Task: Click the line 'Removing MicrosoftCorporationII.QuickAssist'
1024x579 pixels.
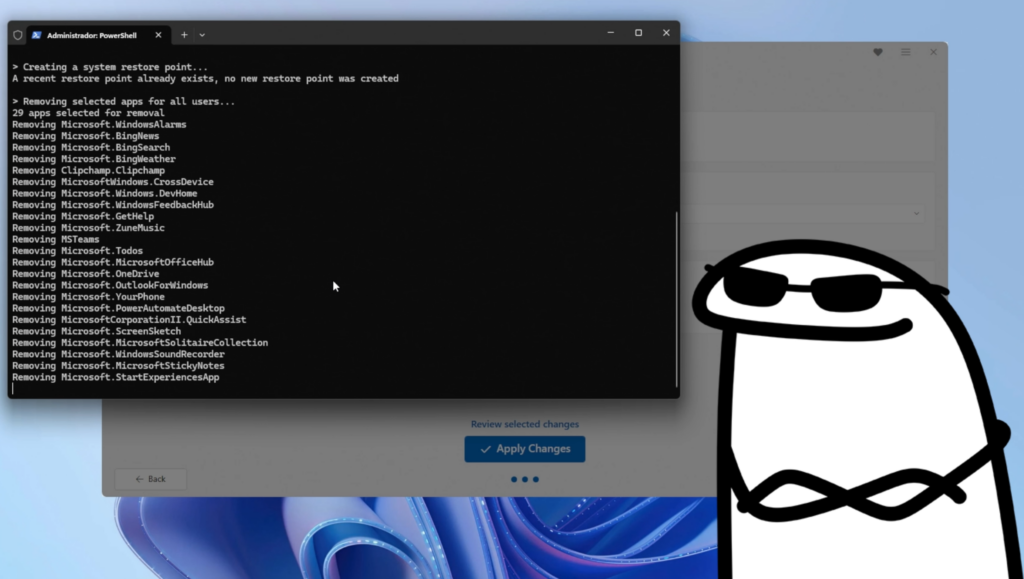Action: pos(129,320)
